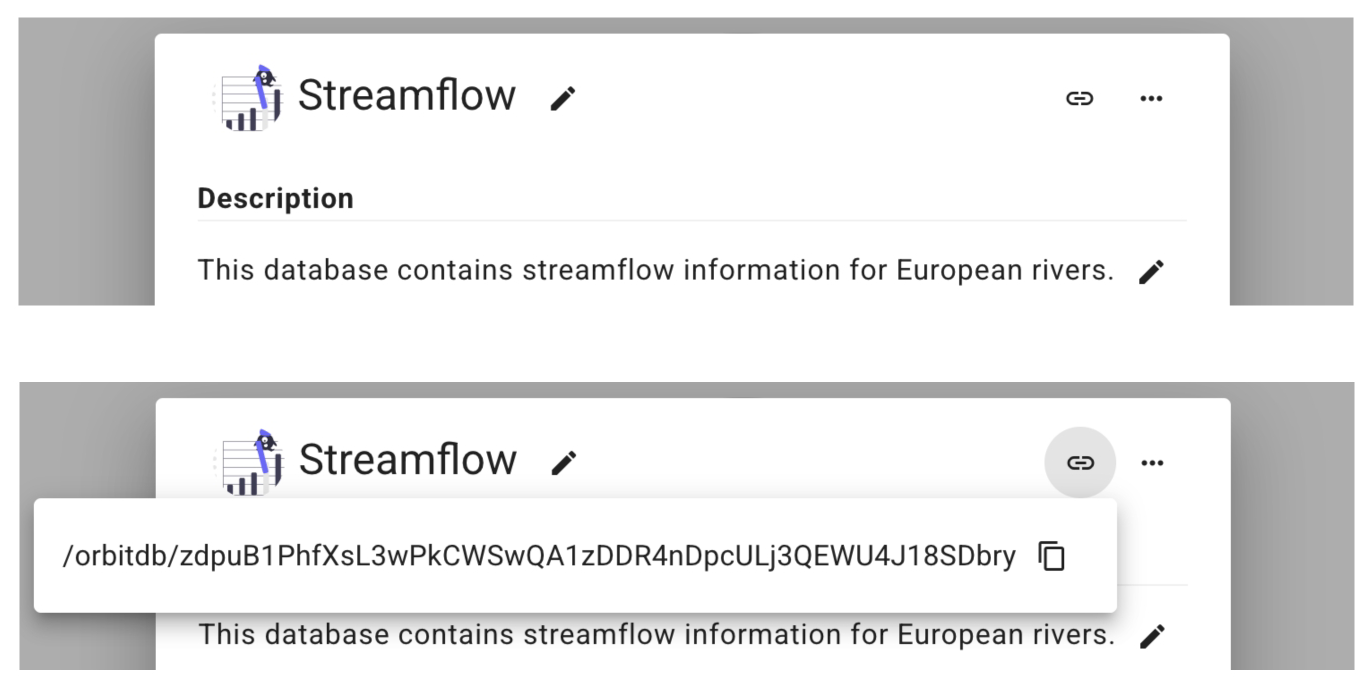Screen dimensions: 1370x690
Task: Click the /orbitdb/ address text in the popup
Action: [x=538, y=557]
